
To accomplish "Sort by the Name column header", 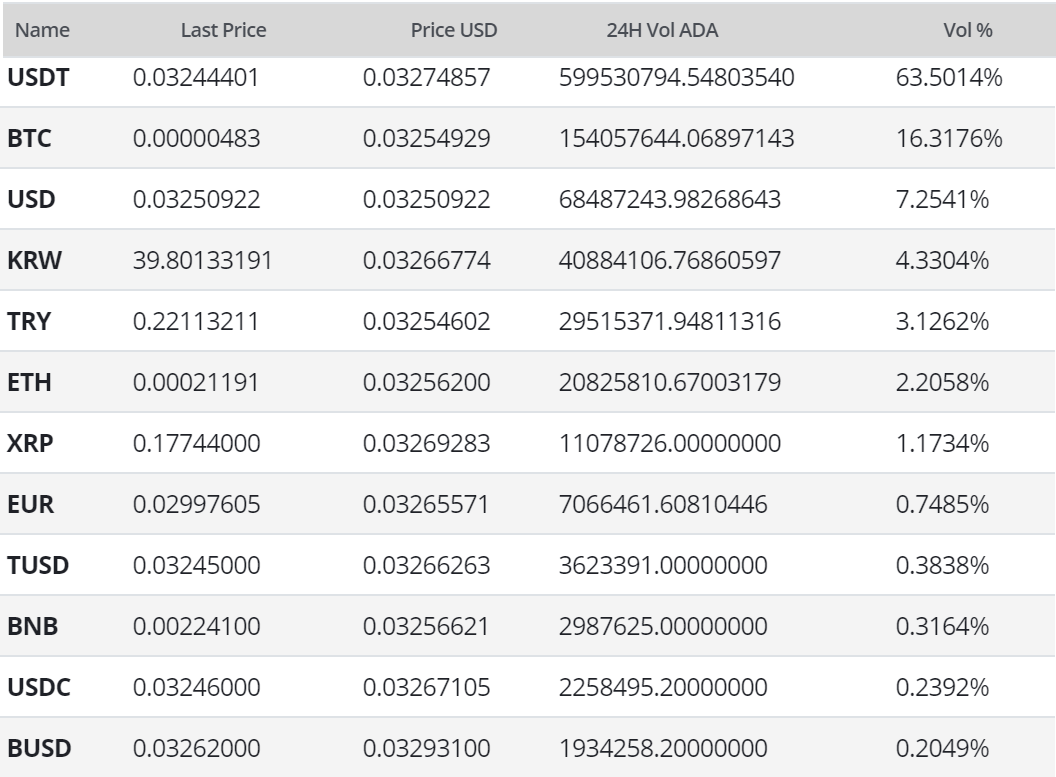I will click(42, 30).
